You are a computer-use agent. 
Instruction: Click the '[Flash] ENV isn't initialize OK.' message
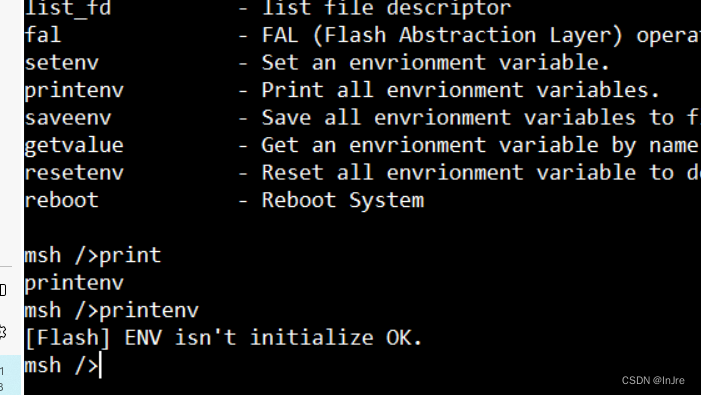224,338
